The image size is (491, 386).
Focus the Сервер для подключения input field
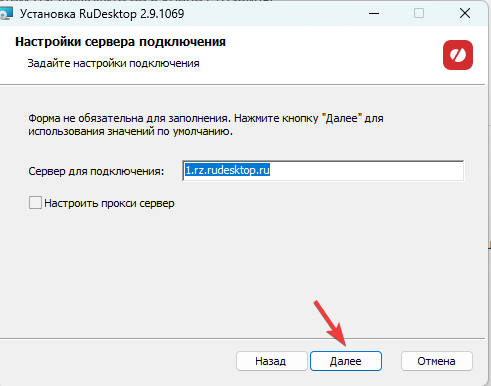323,171
